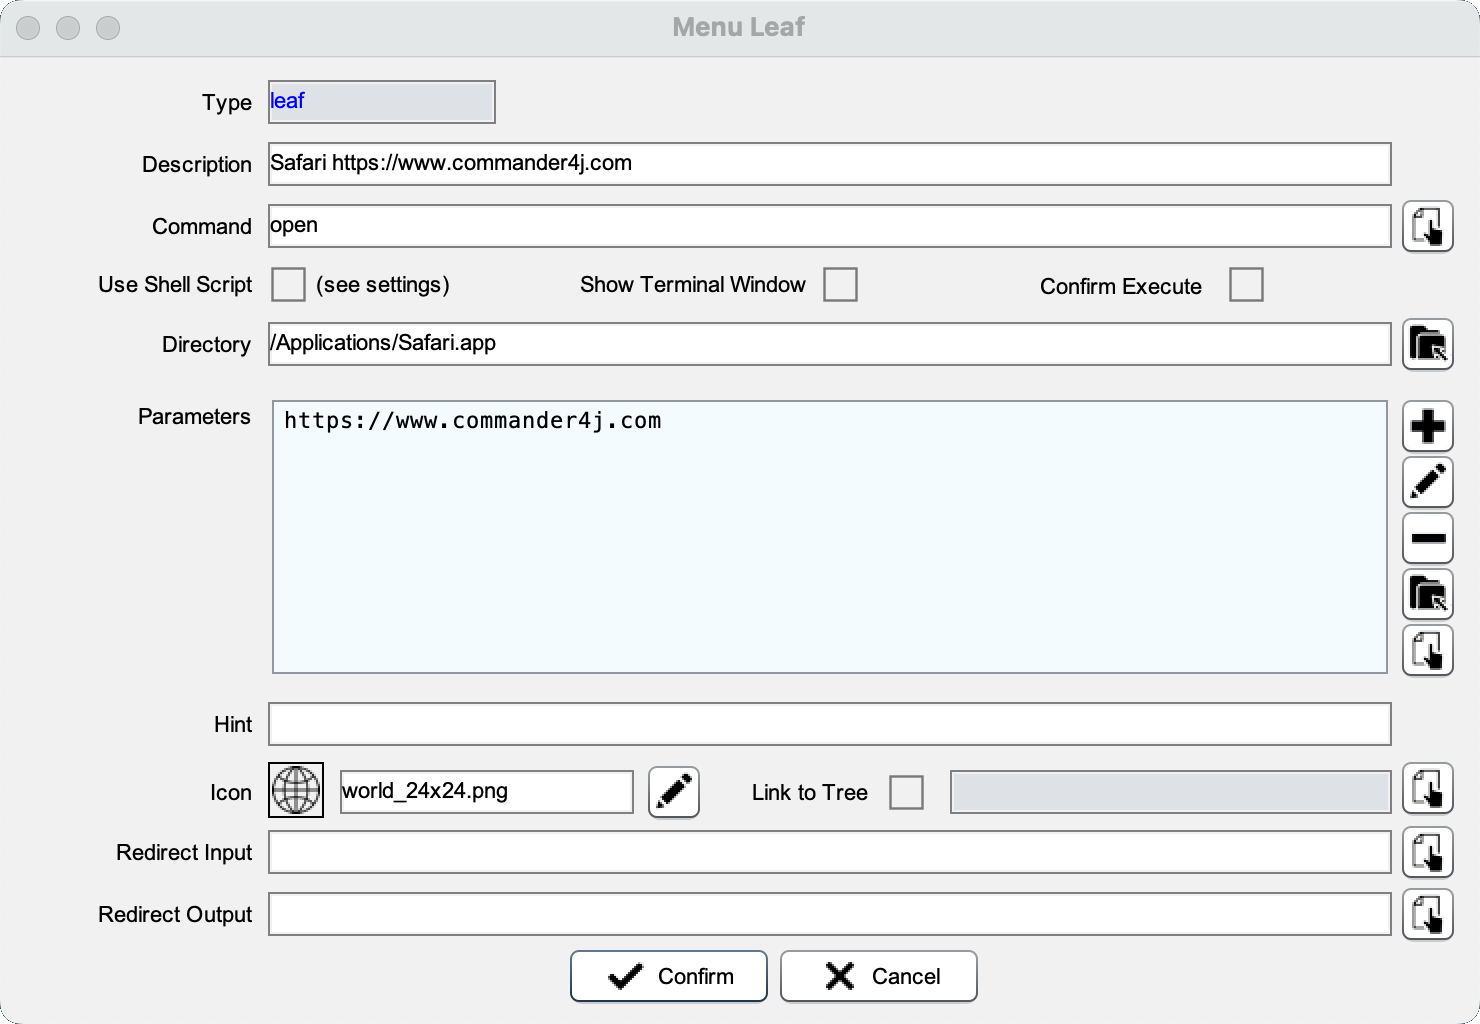Toggle Show Terminal Window checkbox

840,285
